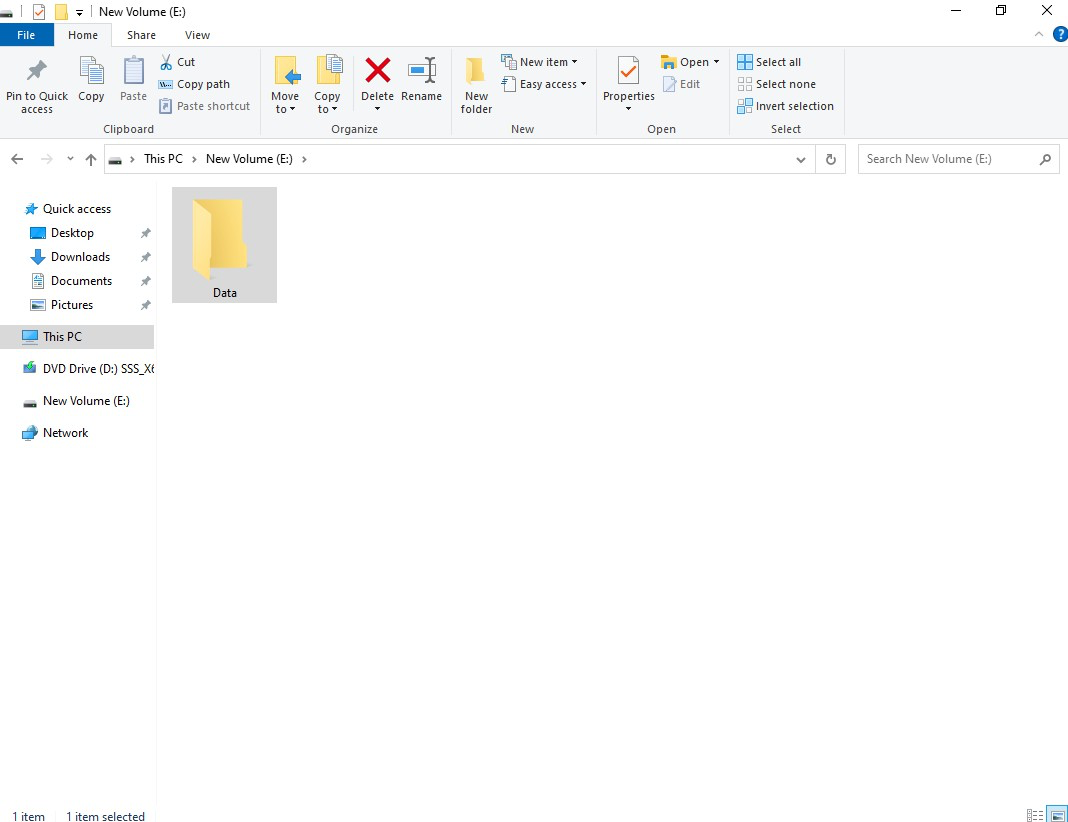Expand the Properties dropdown arrow
Screen dimensions: 1068x822
click(629, 109)
